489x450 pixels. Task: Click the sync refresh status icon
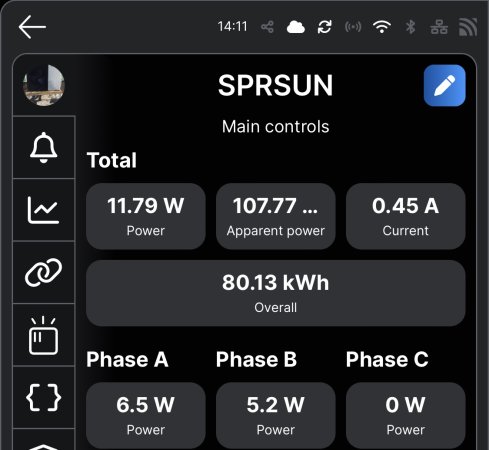tap(324, 27)
